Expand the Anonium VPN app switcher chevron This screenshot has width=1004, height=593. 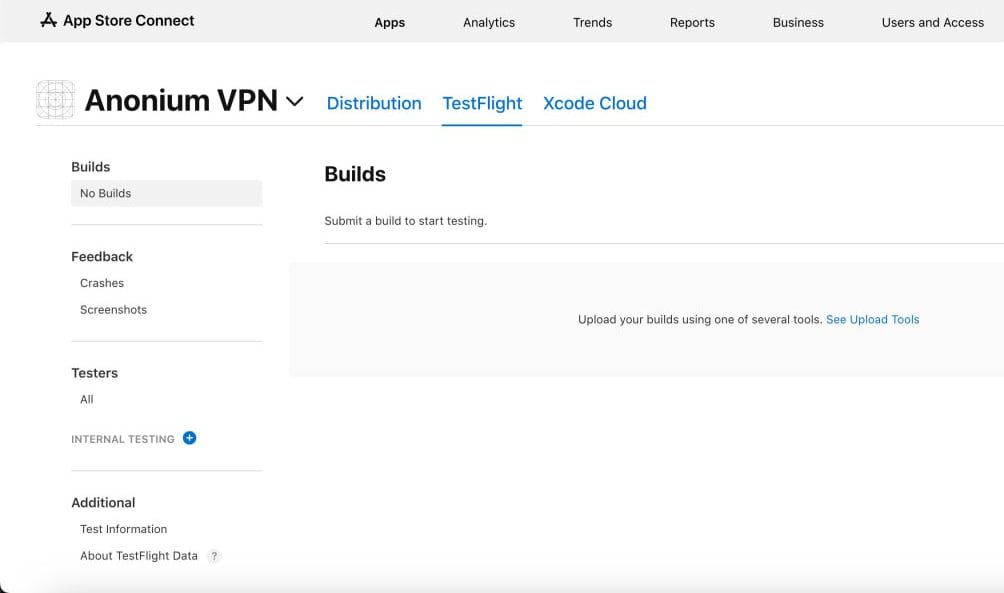[x=295, y=101]
